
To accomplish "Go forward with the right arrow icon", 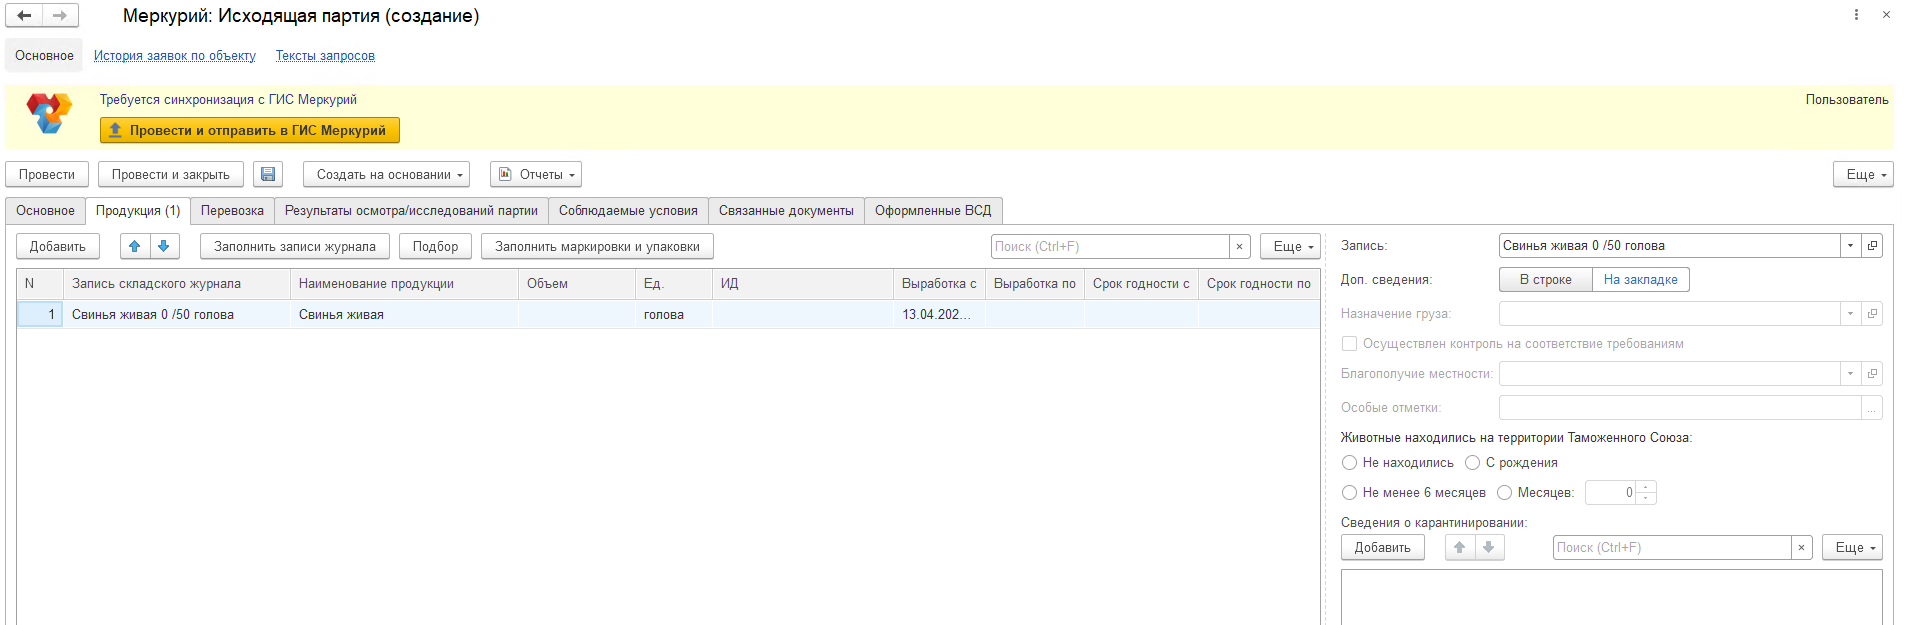I will pyautogui.click(x=60, y=15).
